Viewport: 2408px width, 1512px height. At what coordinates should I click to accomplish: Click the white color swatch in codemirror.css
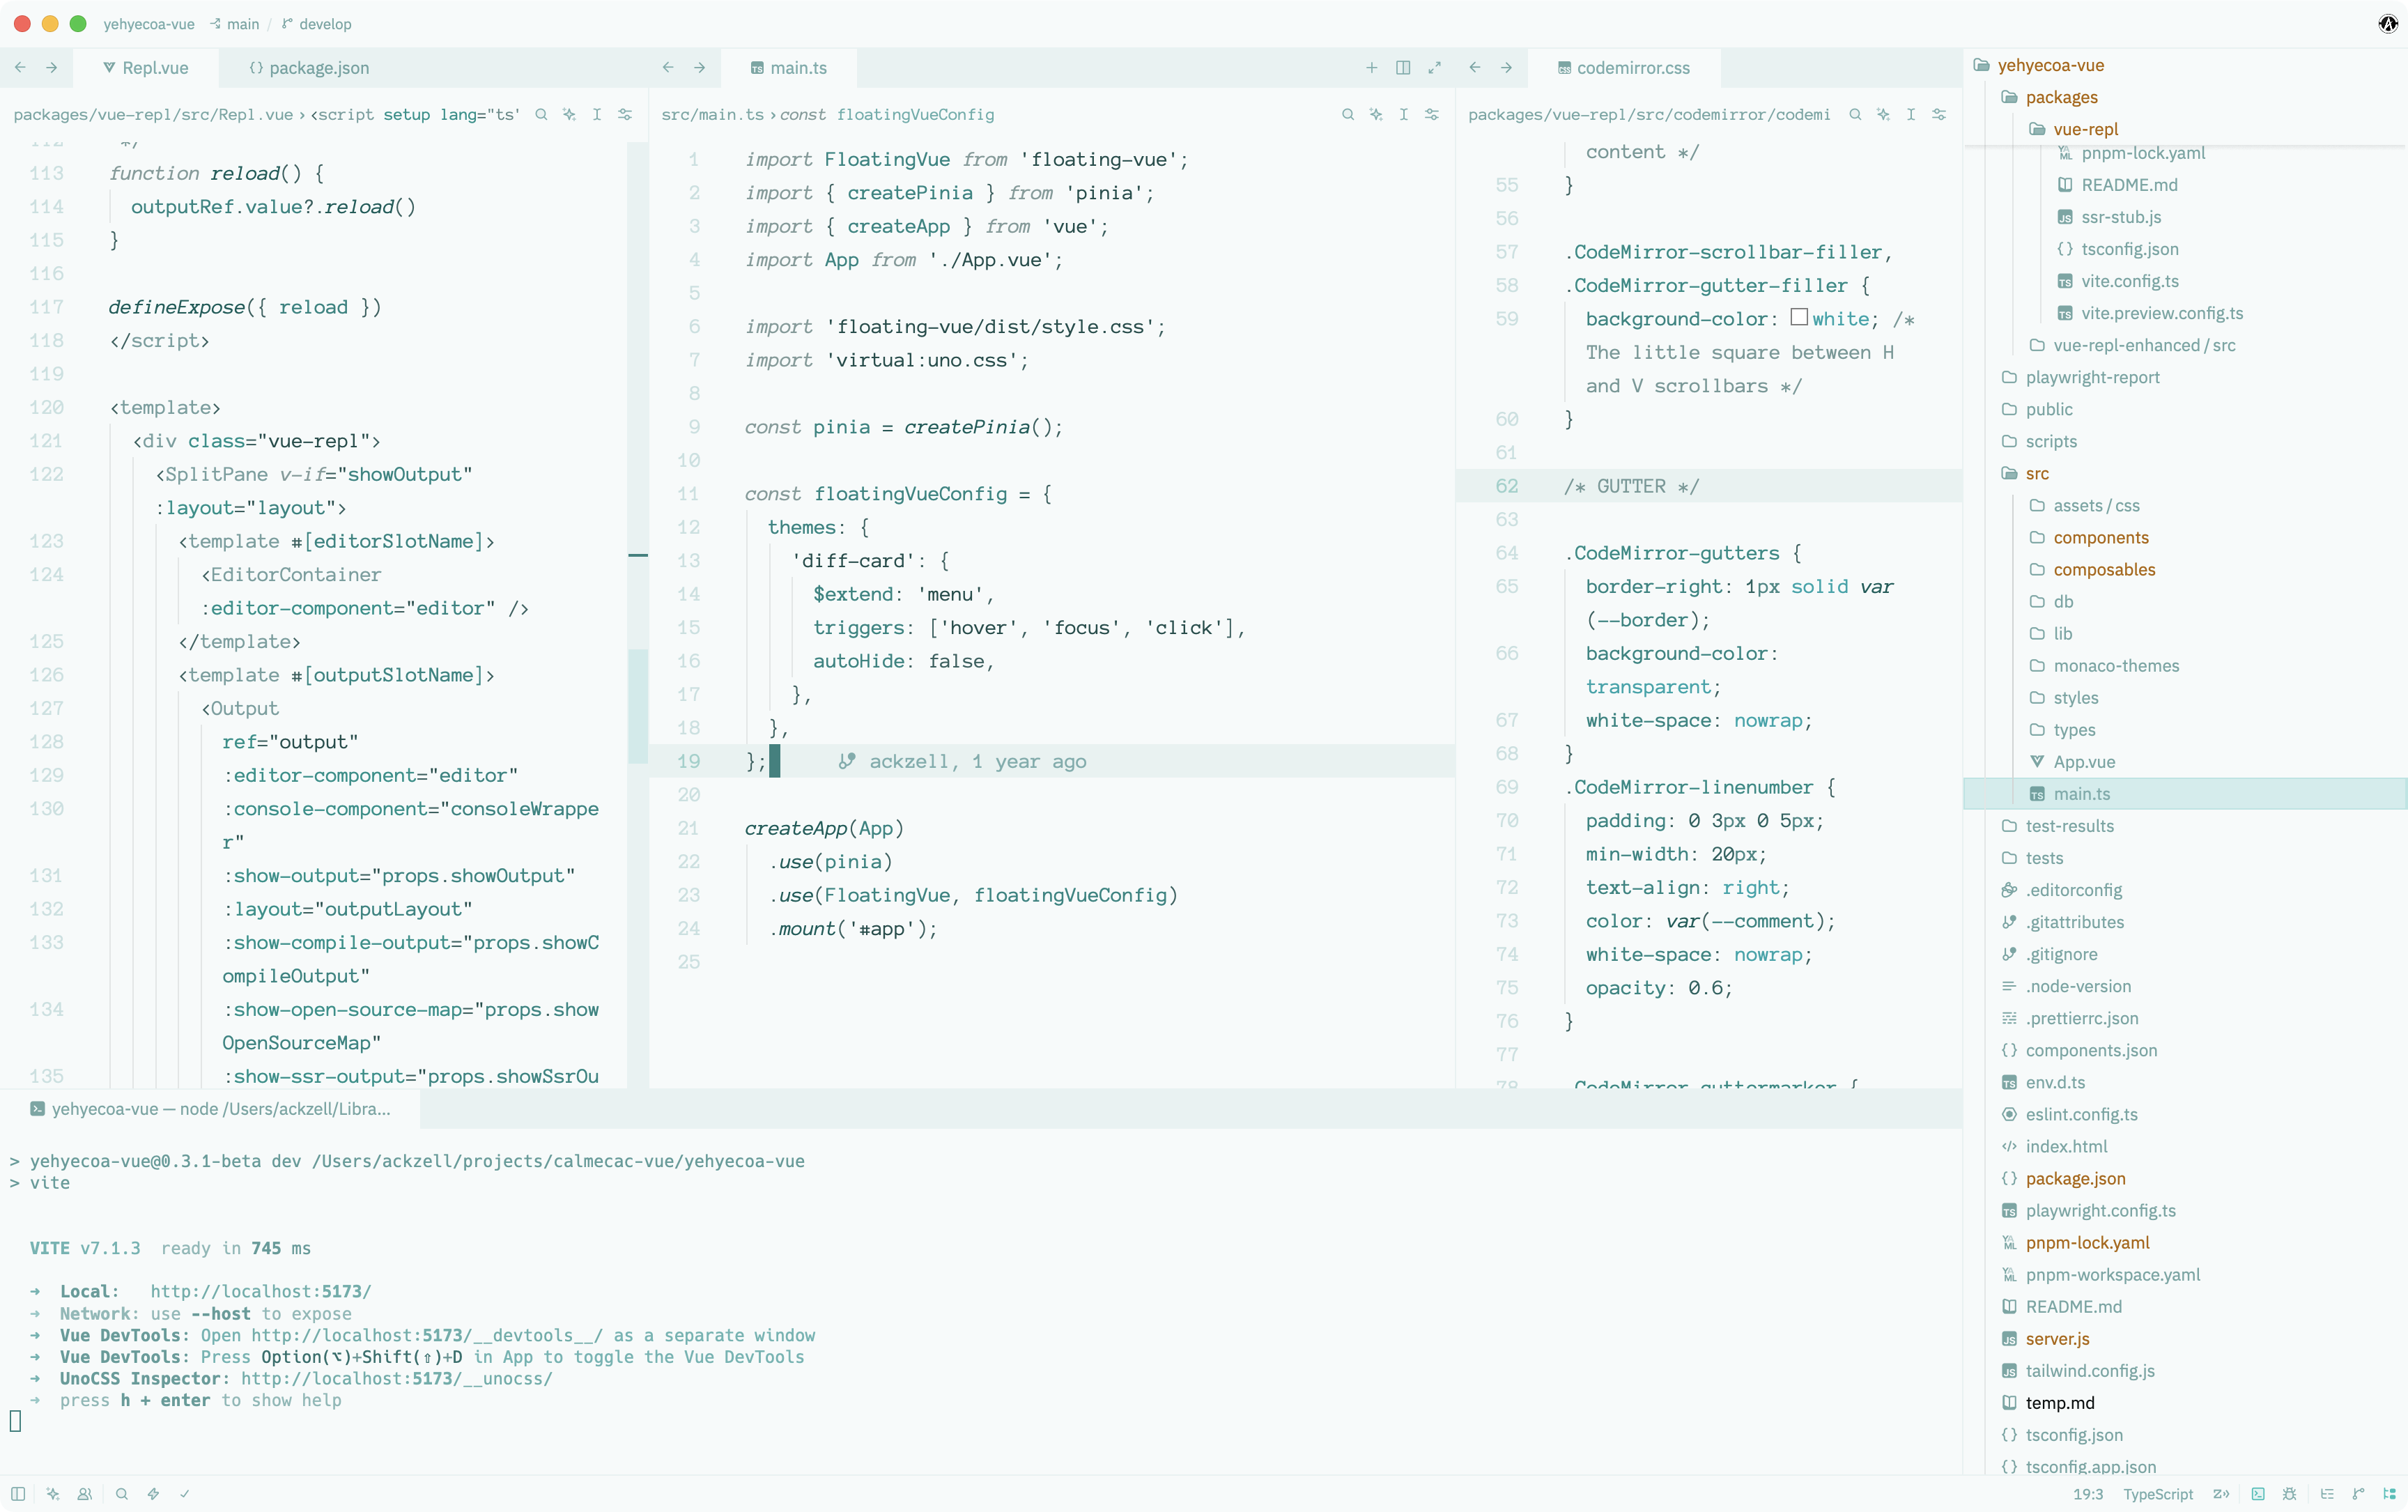(x=1799, y=318)
